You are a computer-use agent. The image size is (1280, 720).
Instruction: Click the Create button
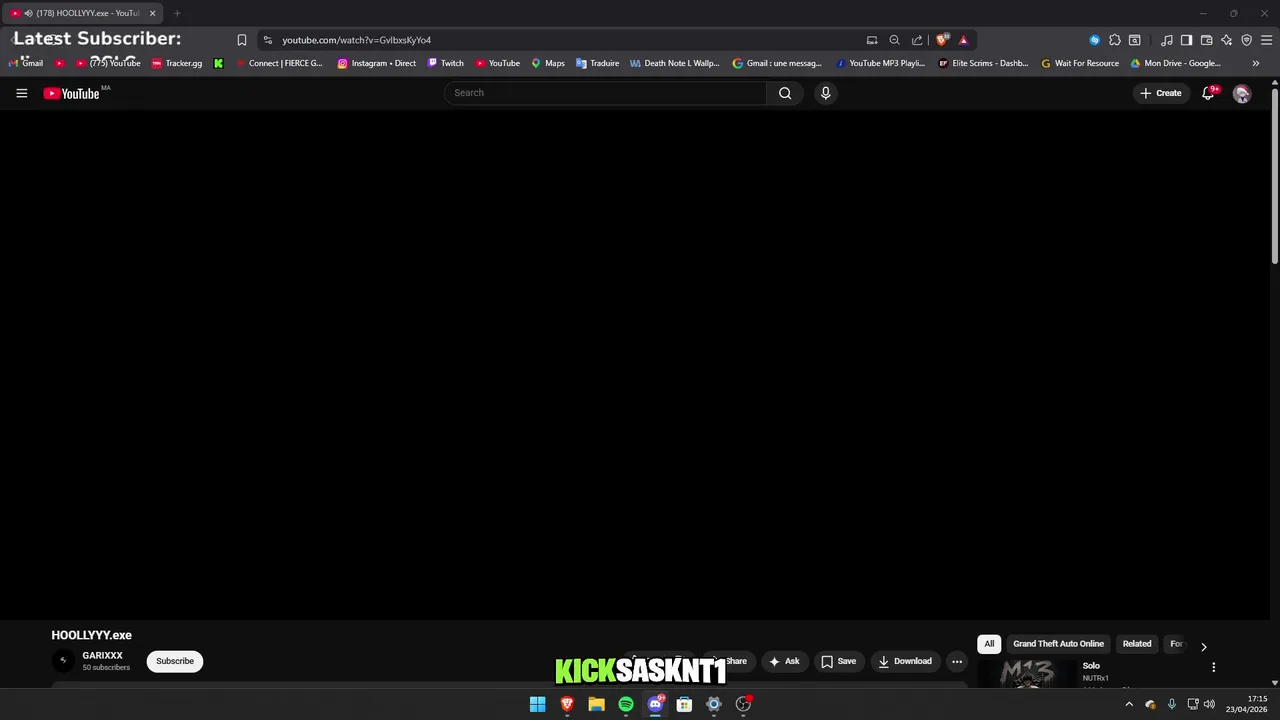tap(1161, 93)
